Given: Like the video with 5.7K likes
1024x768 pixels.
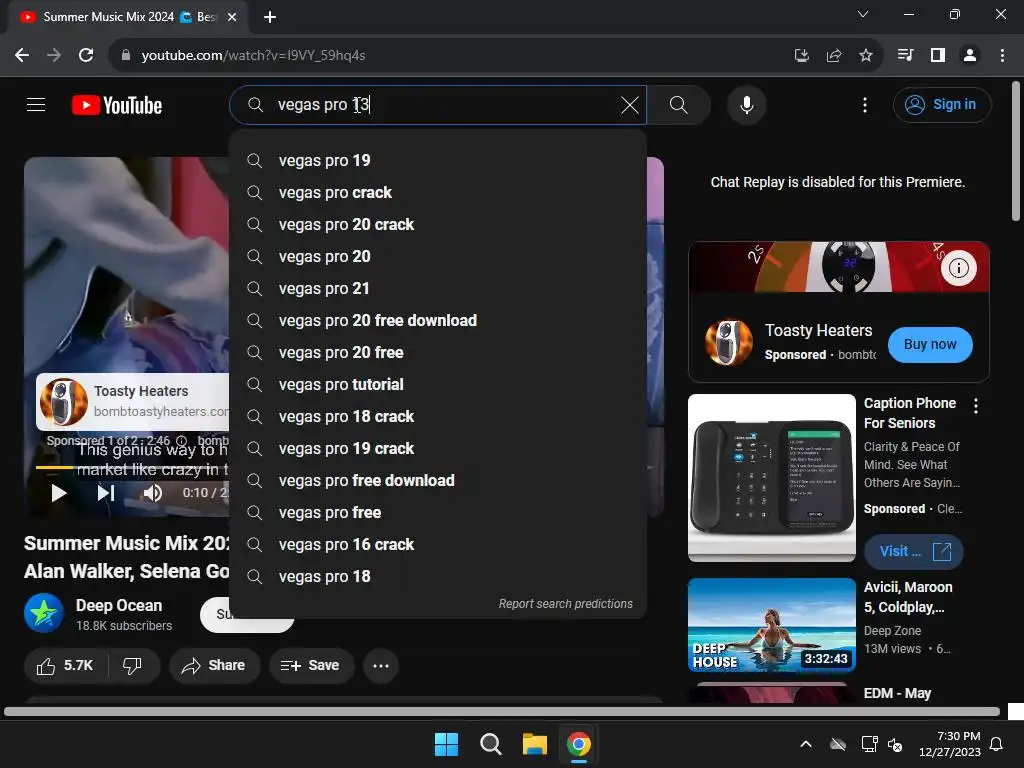Looking at the screenshot, I should point(65,666).
